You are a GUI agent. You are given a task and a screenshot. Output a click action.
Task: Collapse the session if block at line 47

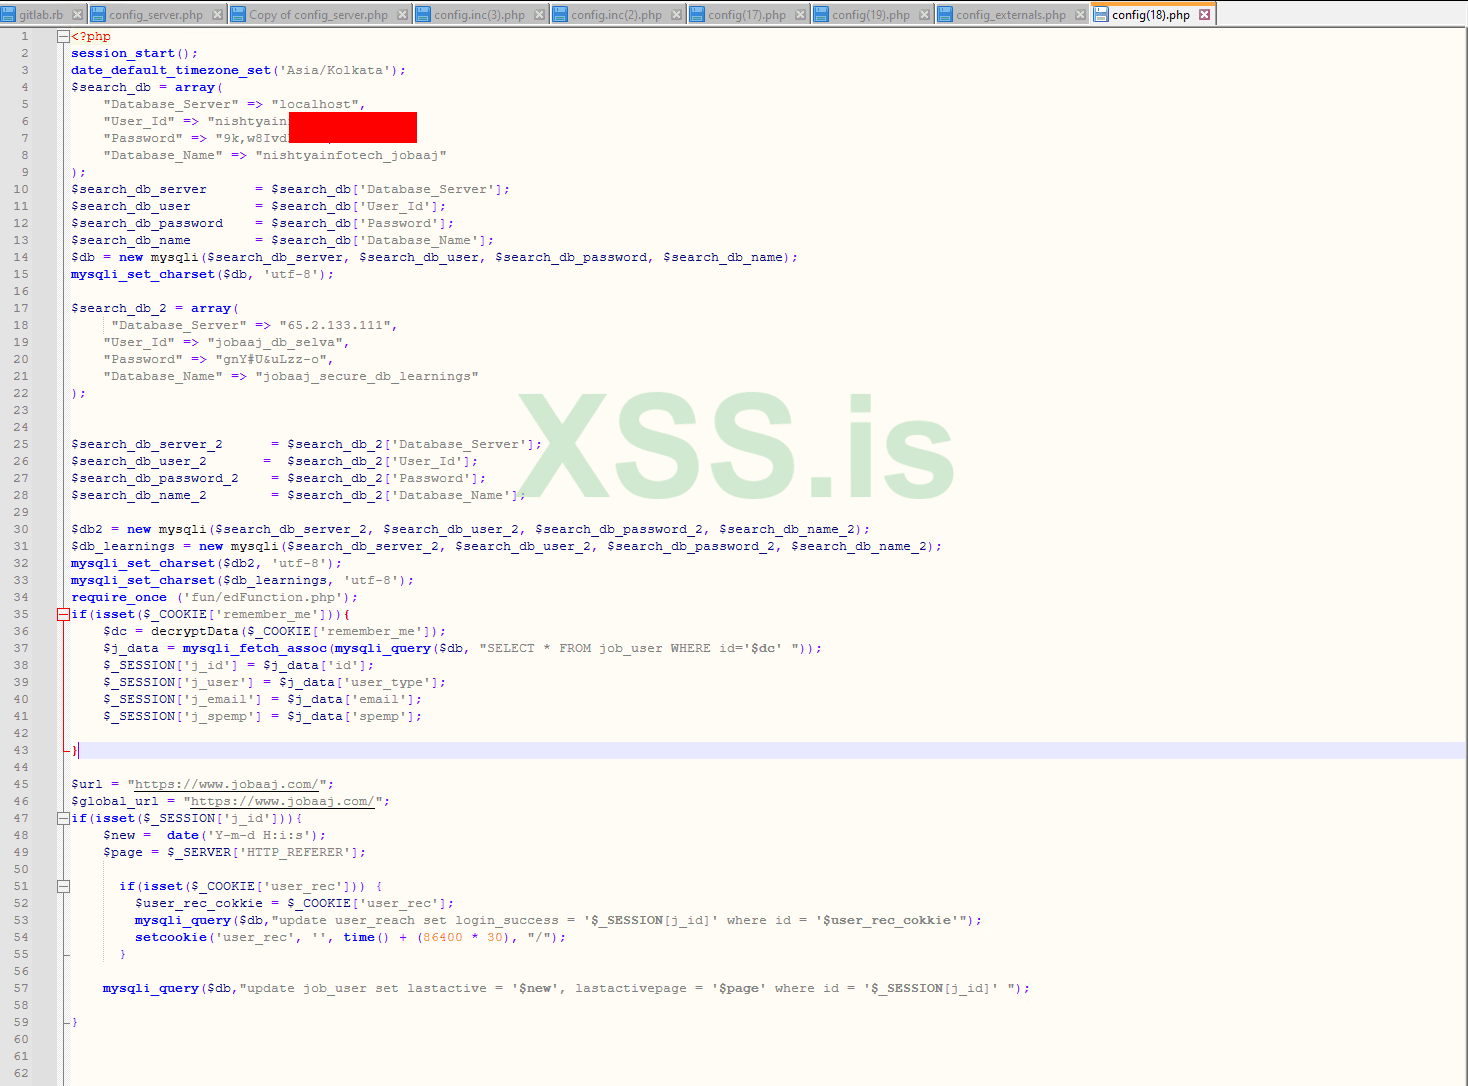tap(63, 818)
